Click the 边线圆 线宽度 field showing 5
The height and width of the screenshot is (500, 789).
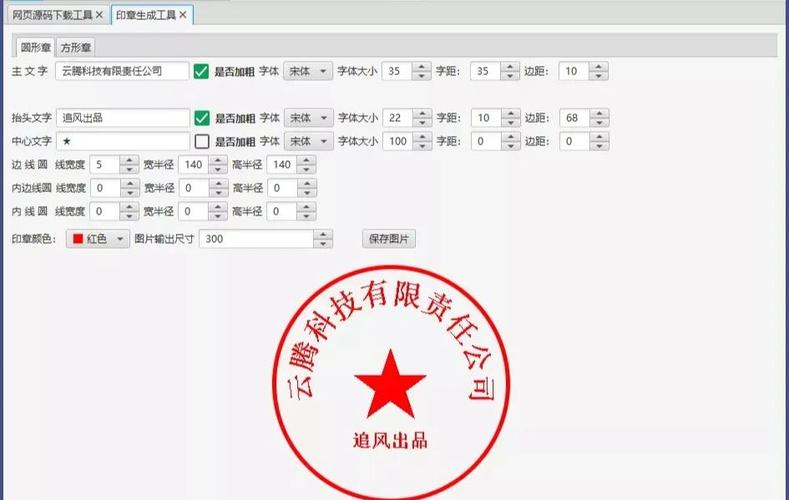105,164
